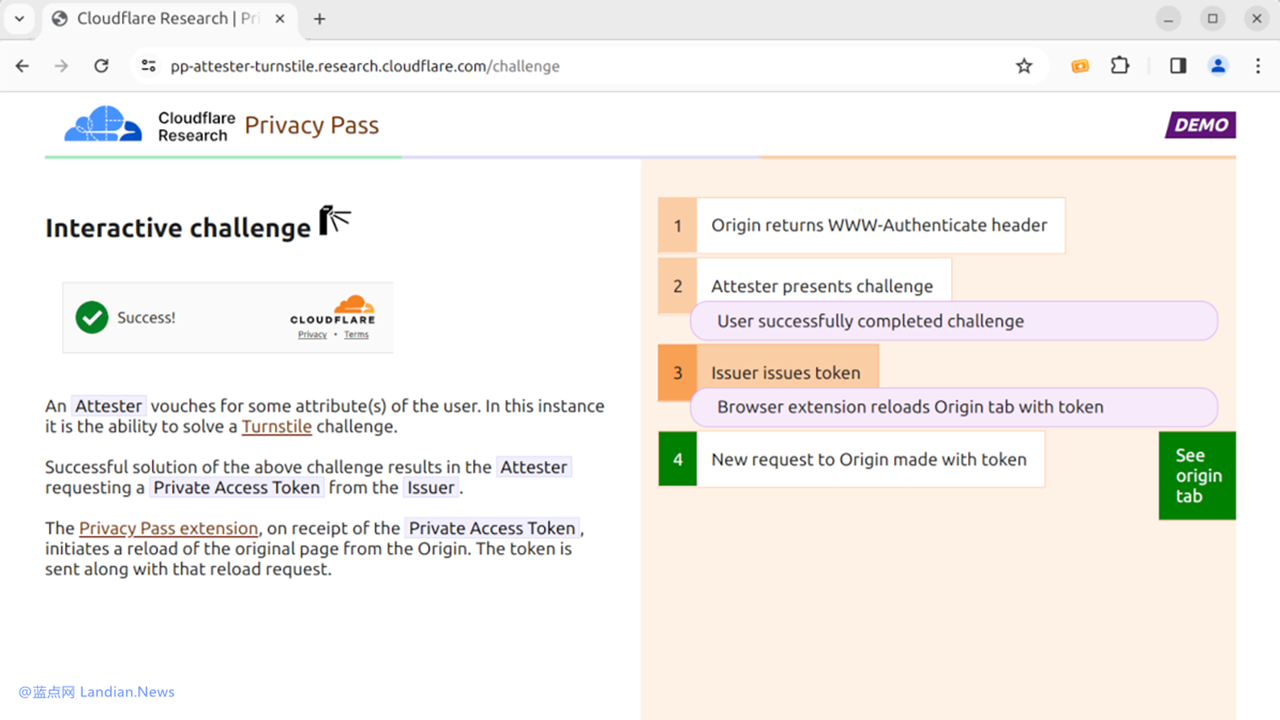
Task: Open Cloudflare Privacy link in widget
Action: coord(312,335)
